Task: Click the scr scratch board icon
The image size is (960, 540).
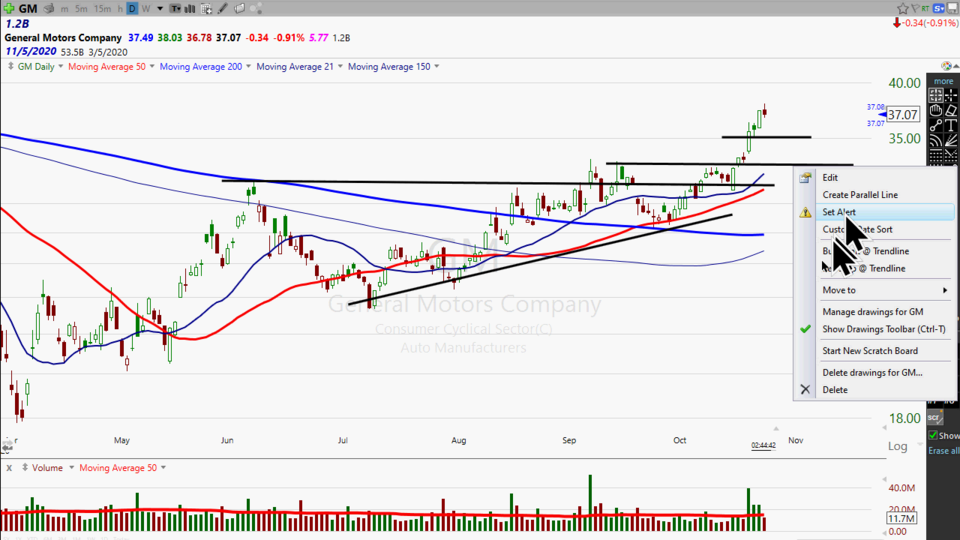Action: [934, 418]
